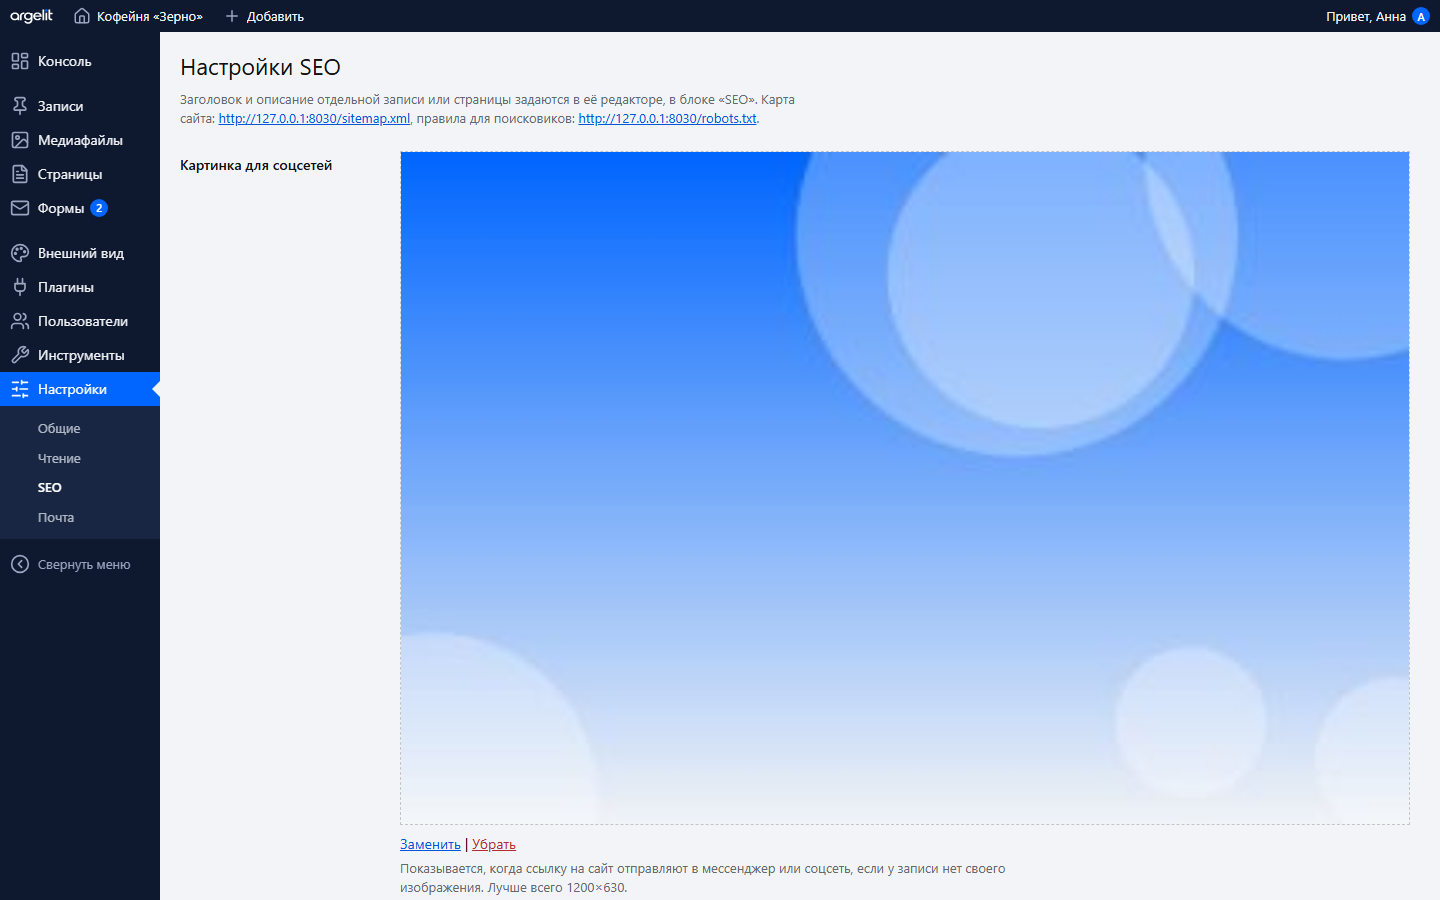The width and height of the screenshot is (1440, 900).
Task: Collapse the sidebar with Свернуть меню
Action: tap(80, 564)
